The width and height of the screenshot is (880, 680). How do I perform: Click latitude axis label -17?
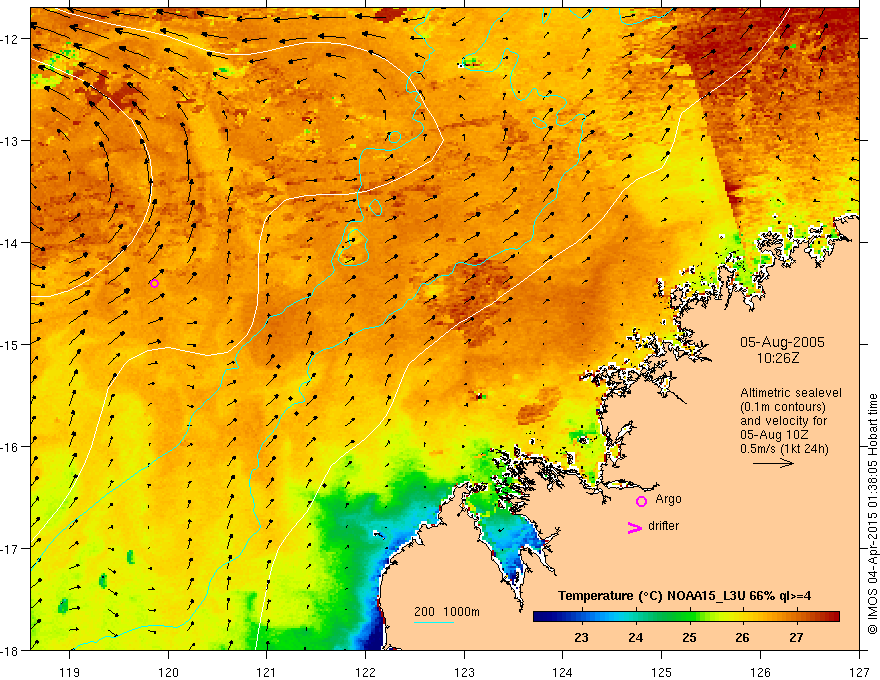(x=11, y=549)
